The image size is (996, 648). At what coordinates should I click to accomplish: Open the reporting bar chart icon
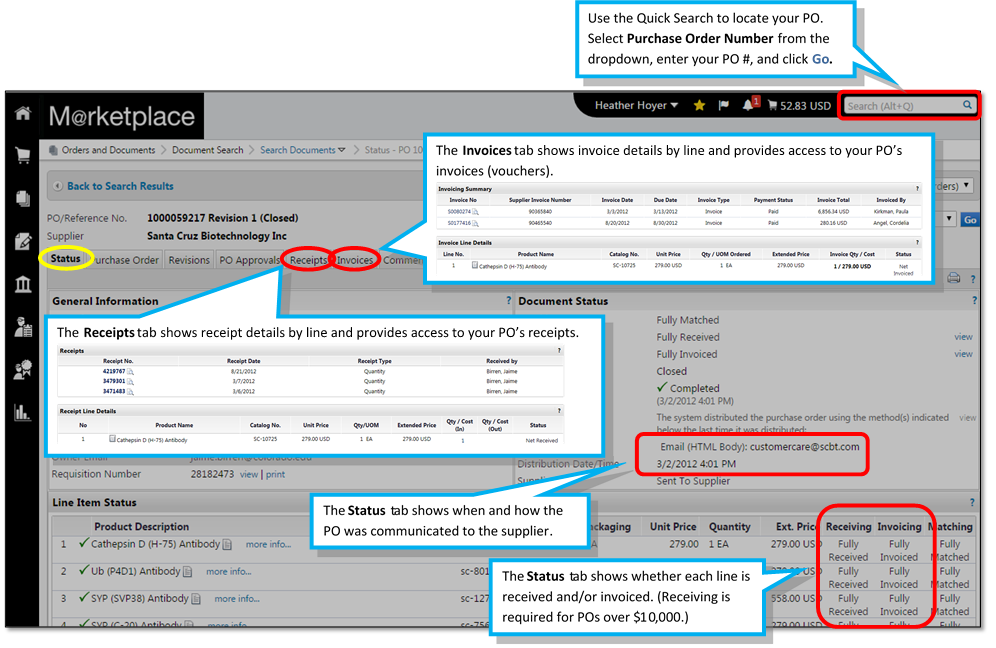click(x=23, y=412)
